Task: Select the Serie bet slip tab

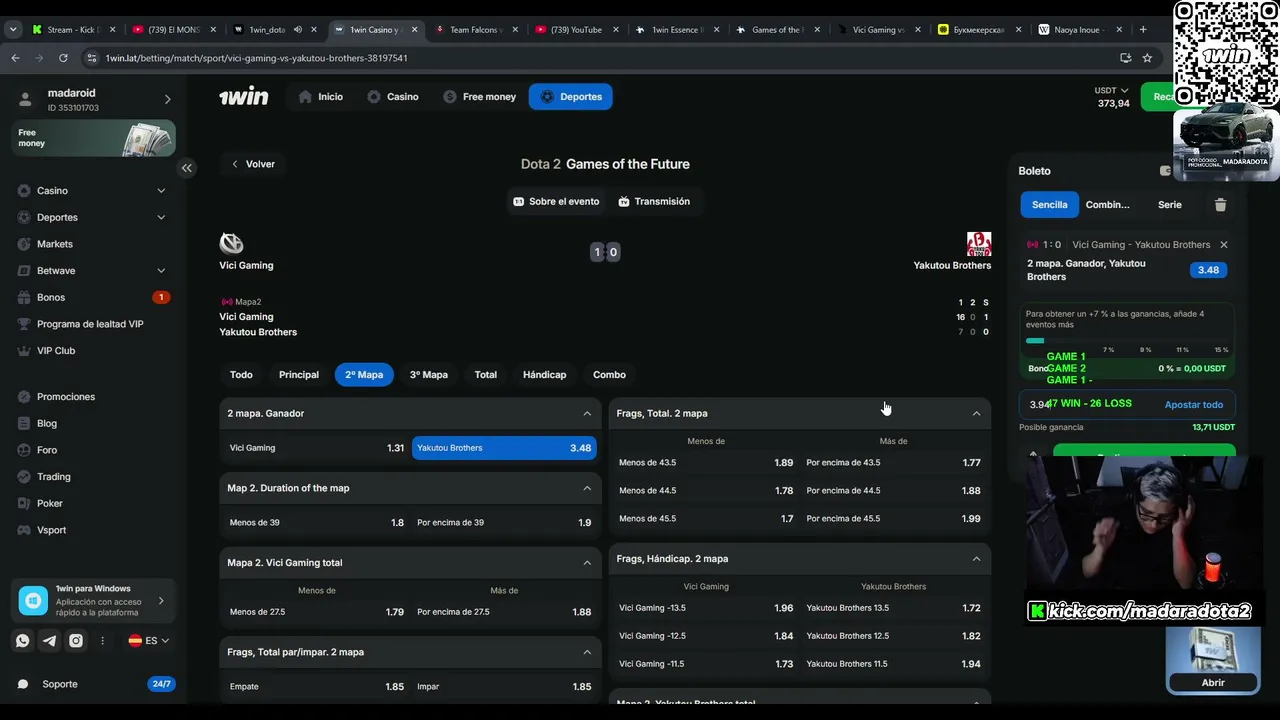Action: pyautogui.click(x=1170, y=205)
